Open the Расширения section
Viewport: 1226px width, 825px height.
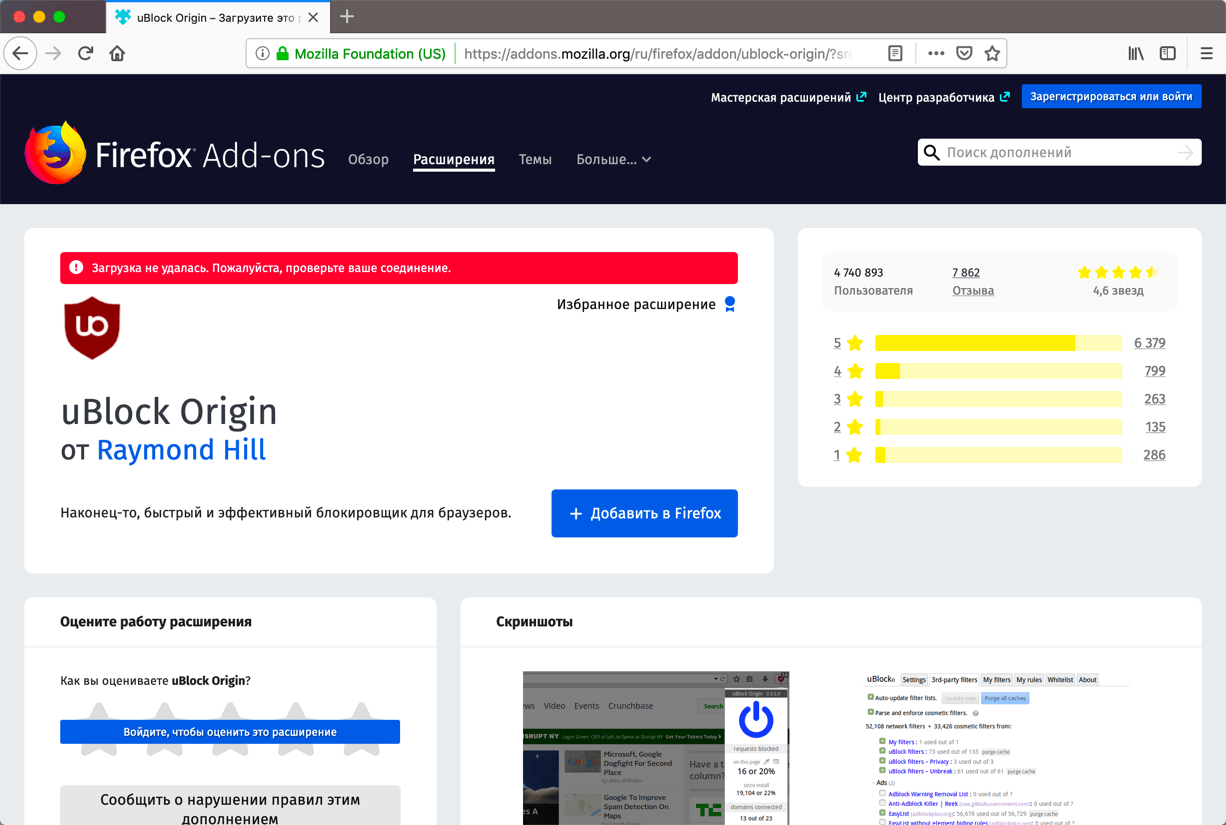454,160
